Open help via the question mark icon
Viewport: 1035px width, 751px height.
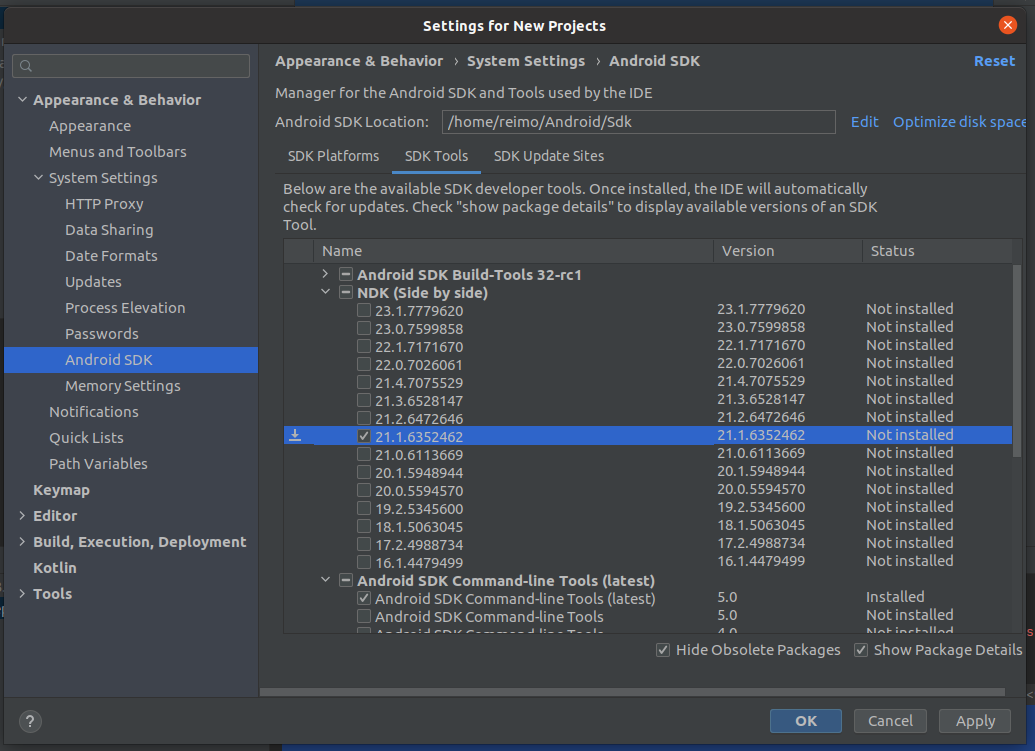click(x=29, y=721)
